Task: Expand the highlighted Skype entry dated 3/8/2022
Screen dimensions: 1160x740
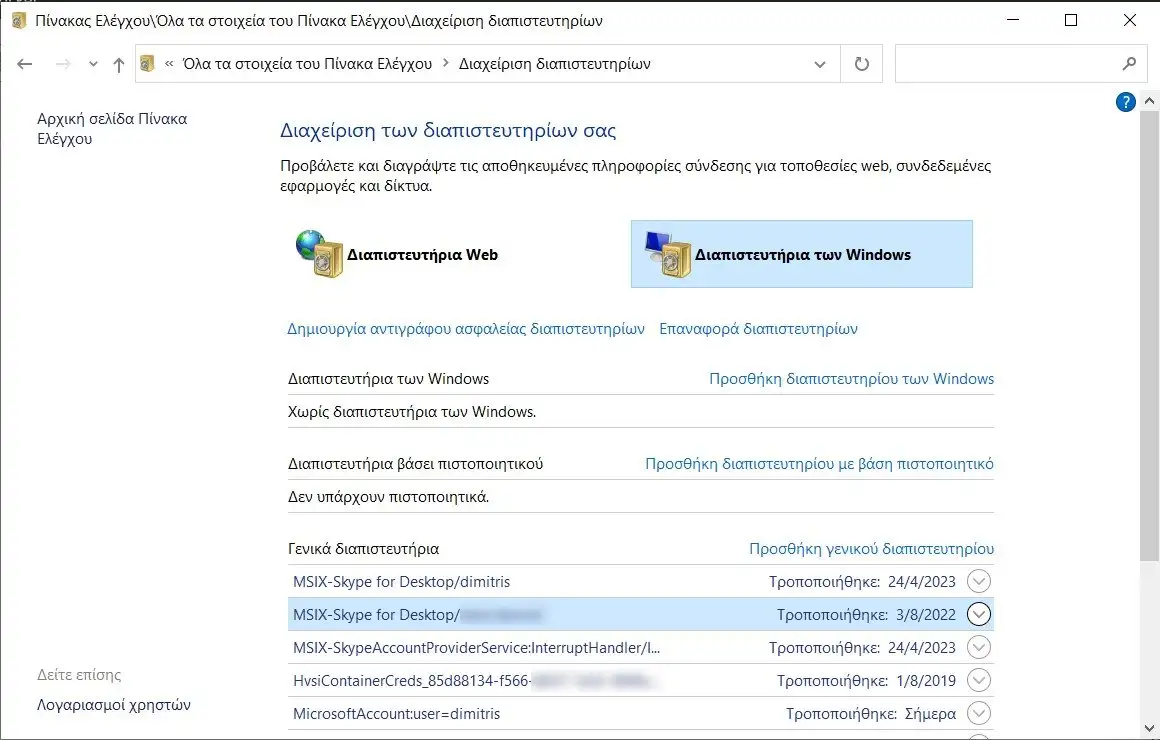Action: tap(979, 614)
